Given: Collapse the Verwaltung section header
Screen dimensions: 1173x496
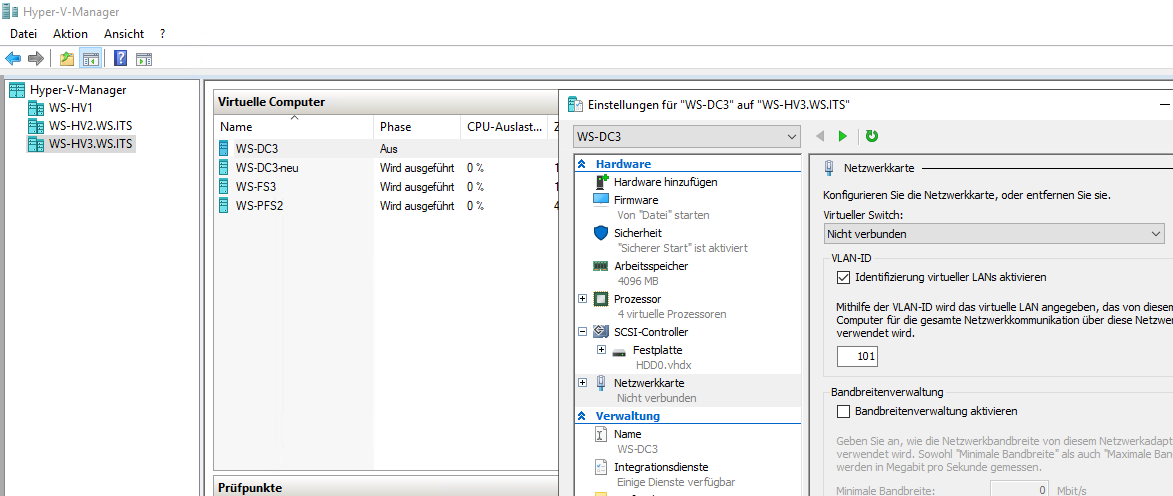Looking at the screenshot, I should pos(582,416).
